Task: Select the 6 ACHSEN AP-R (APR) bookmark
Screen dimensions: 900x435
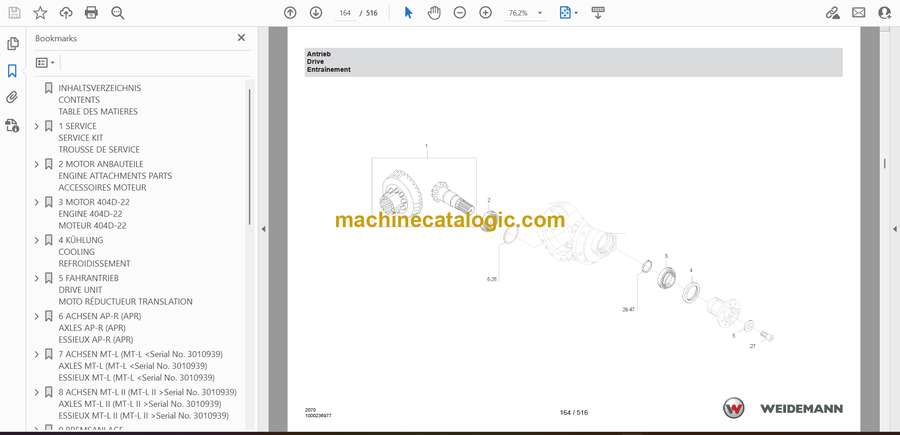Action: coord(100,316)
